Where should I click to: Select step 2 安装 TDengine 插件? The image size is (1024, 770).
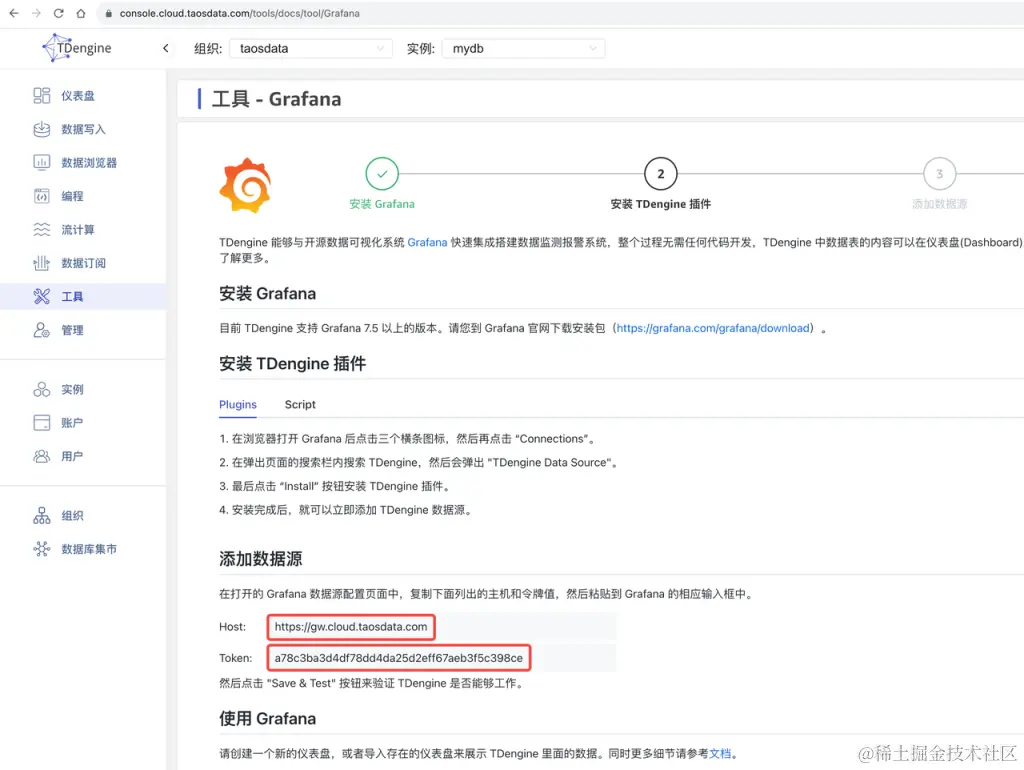click(660, 172)
